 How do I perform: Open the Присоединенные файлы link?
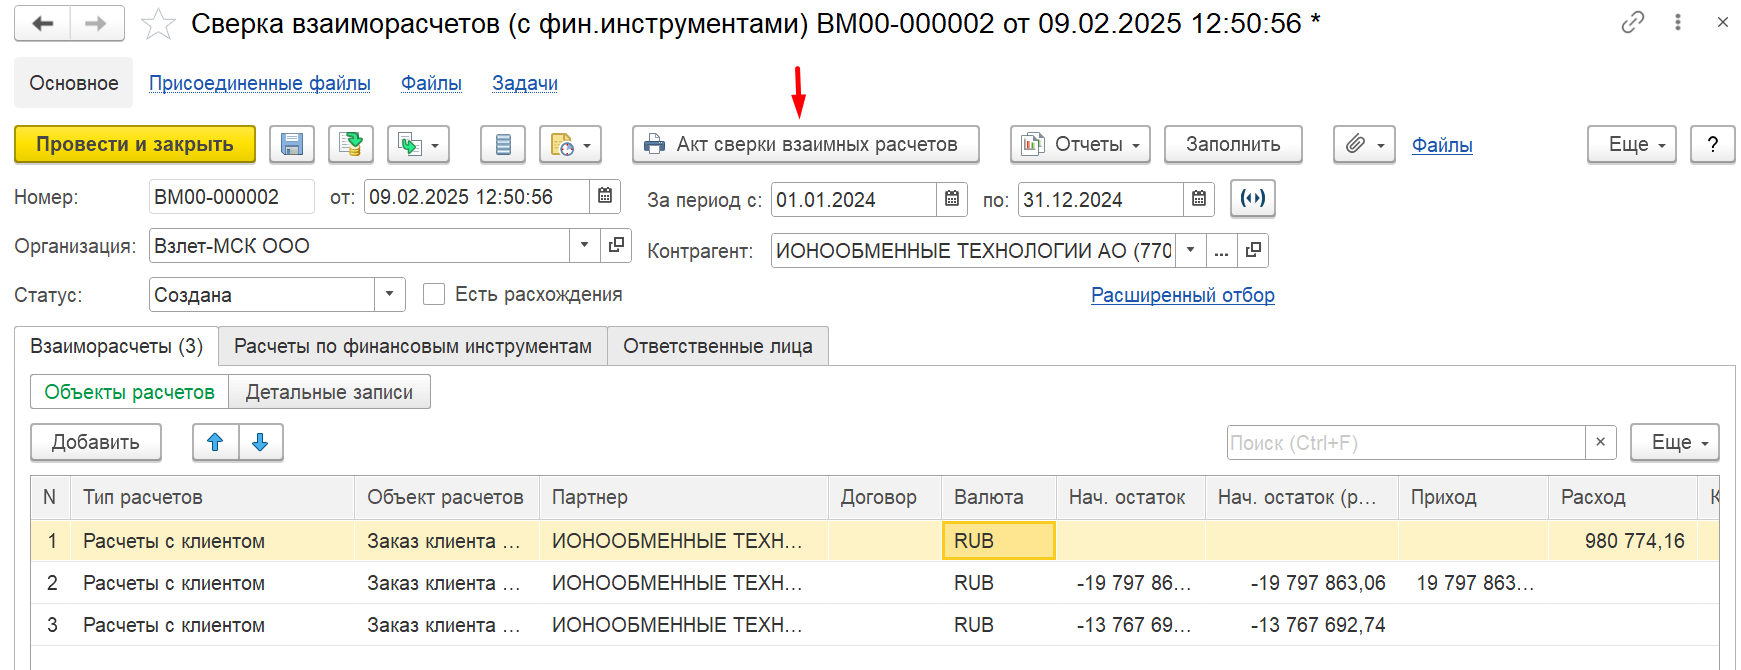point(260,83)
